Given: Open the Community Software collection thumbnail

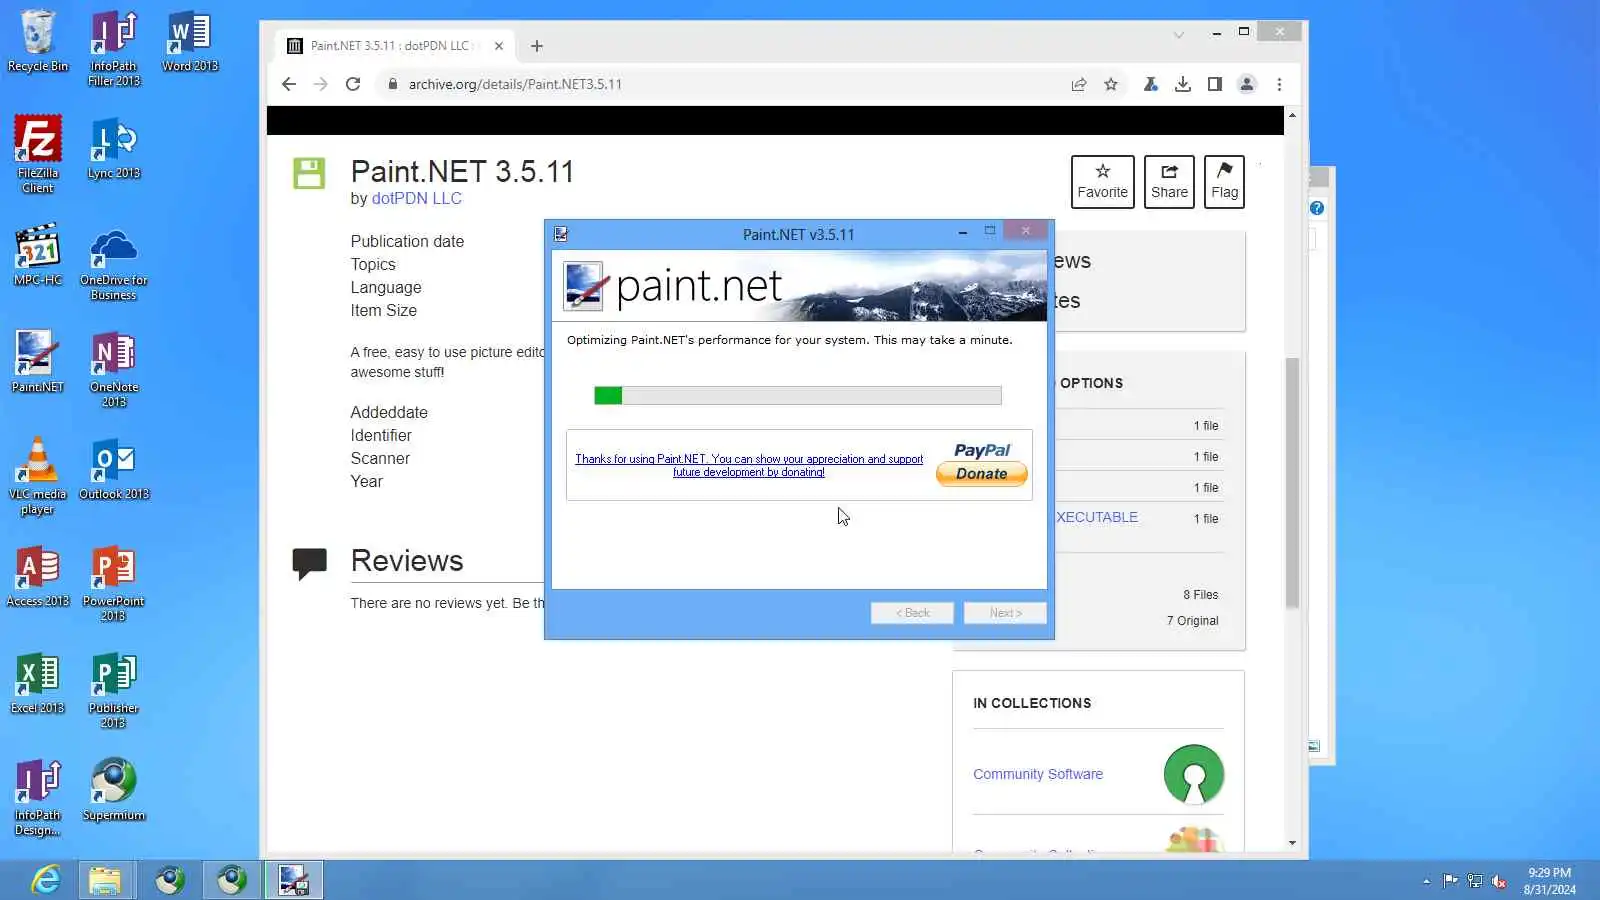Looking at the screenshot, I should click(1194, 774).
